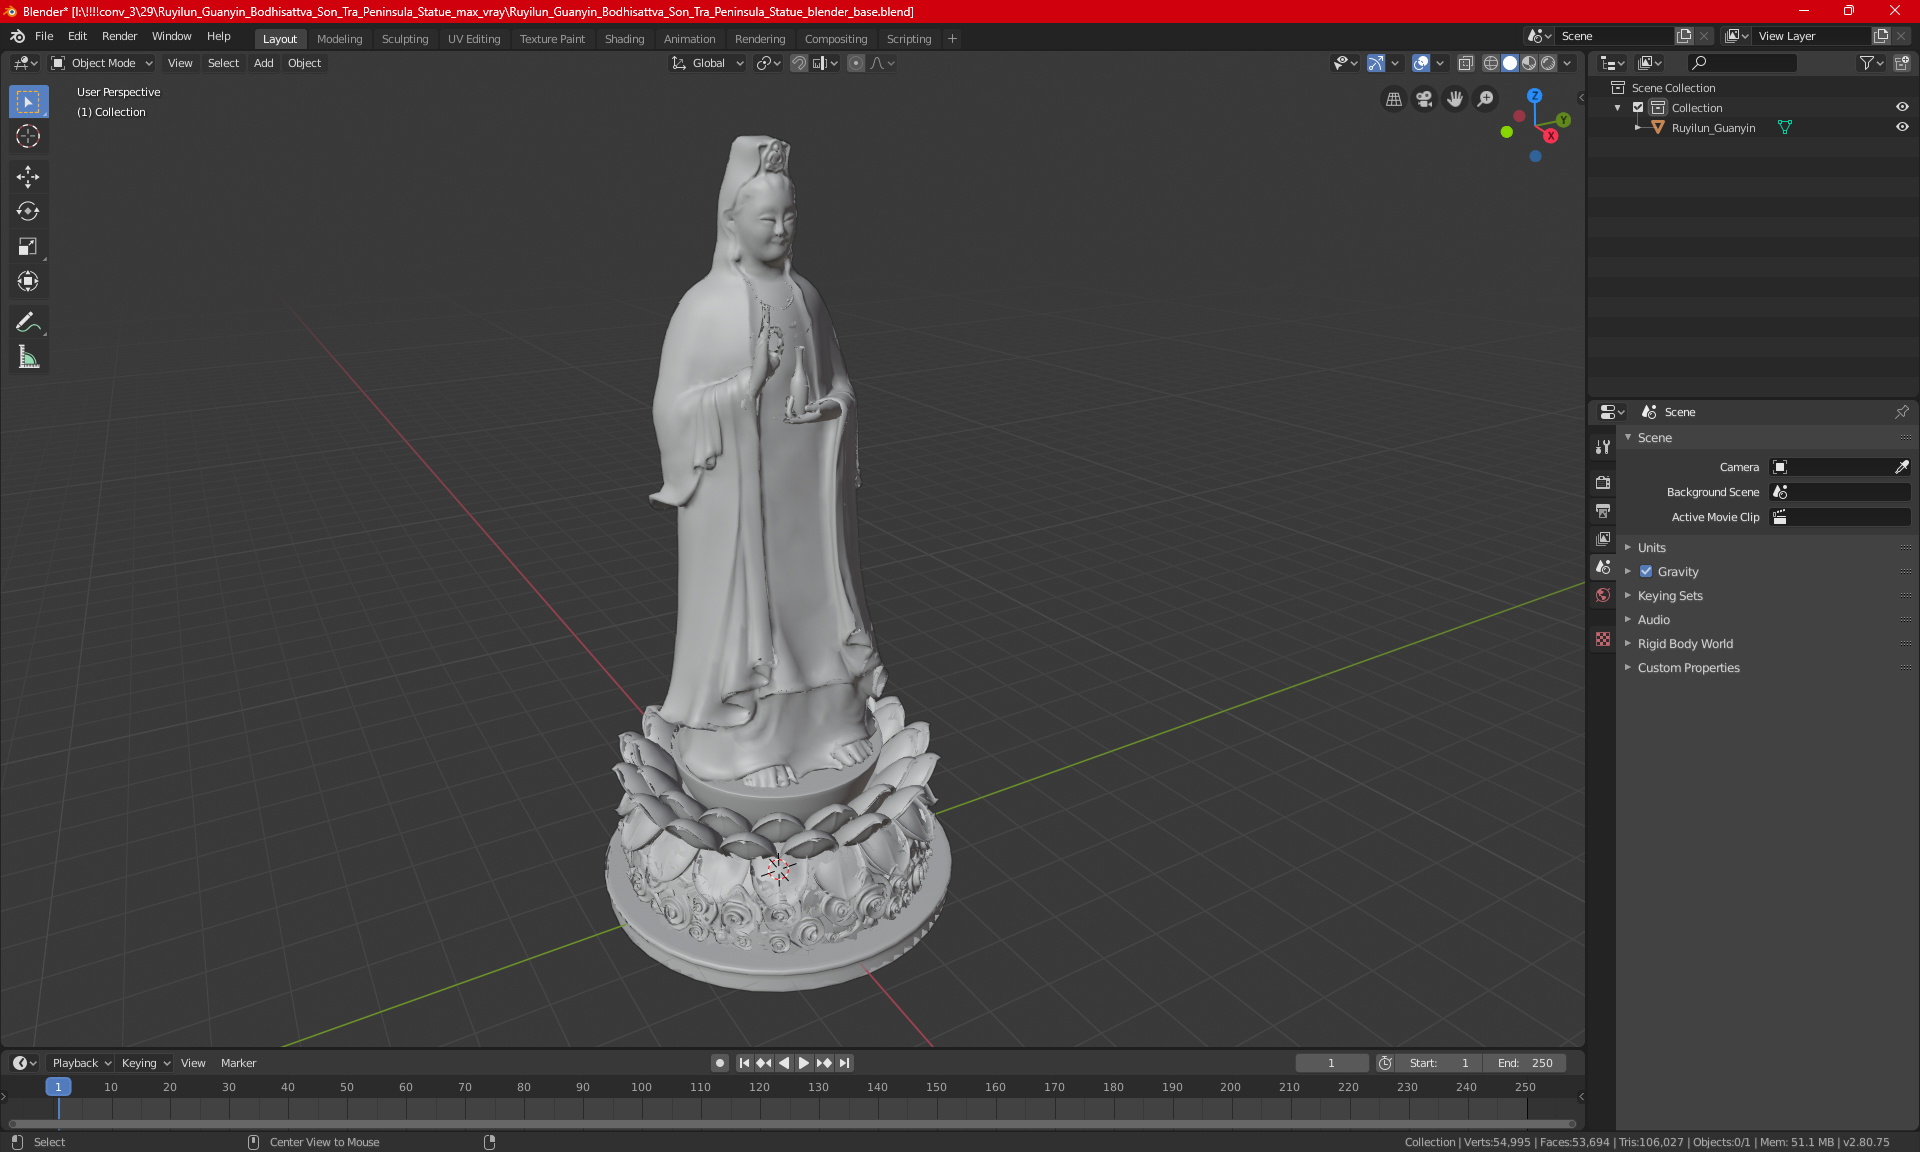
Task: Click the zoom view magnifier icon
Action: coord(1486,99)
